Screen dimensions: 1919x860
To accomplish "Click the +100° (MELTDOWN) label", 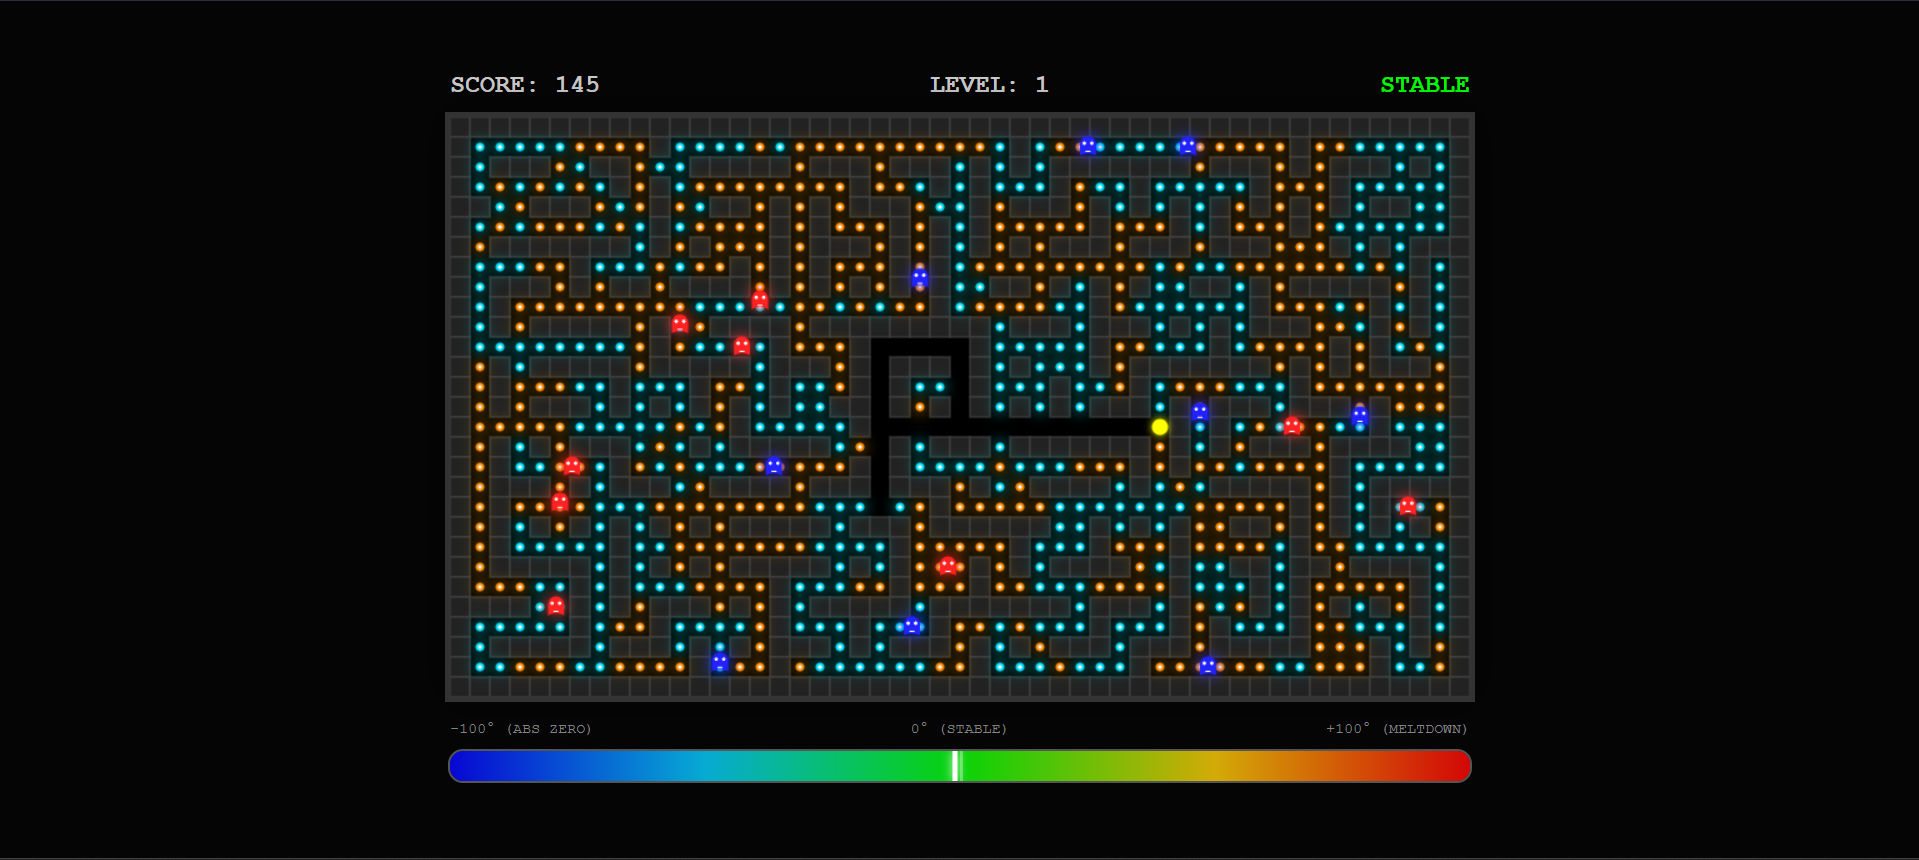I will pyautogui.click(x=1396, y=729).
